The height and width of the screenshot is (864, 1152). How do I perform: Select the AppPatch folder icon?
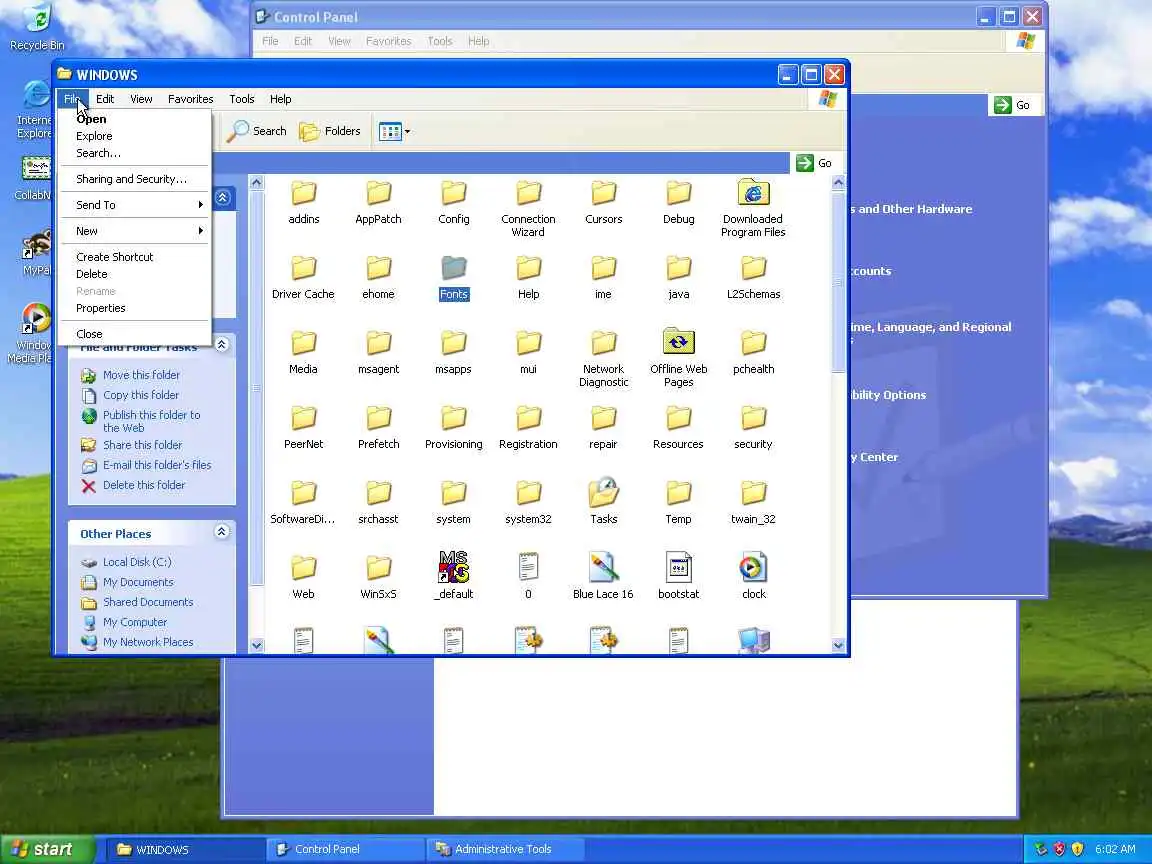click(x=378, y=193)
